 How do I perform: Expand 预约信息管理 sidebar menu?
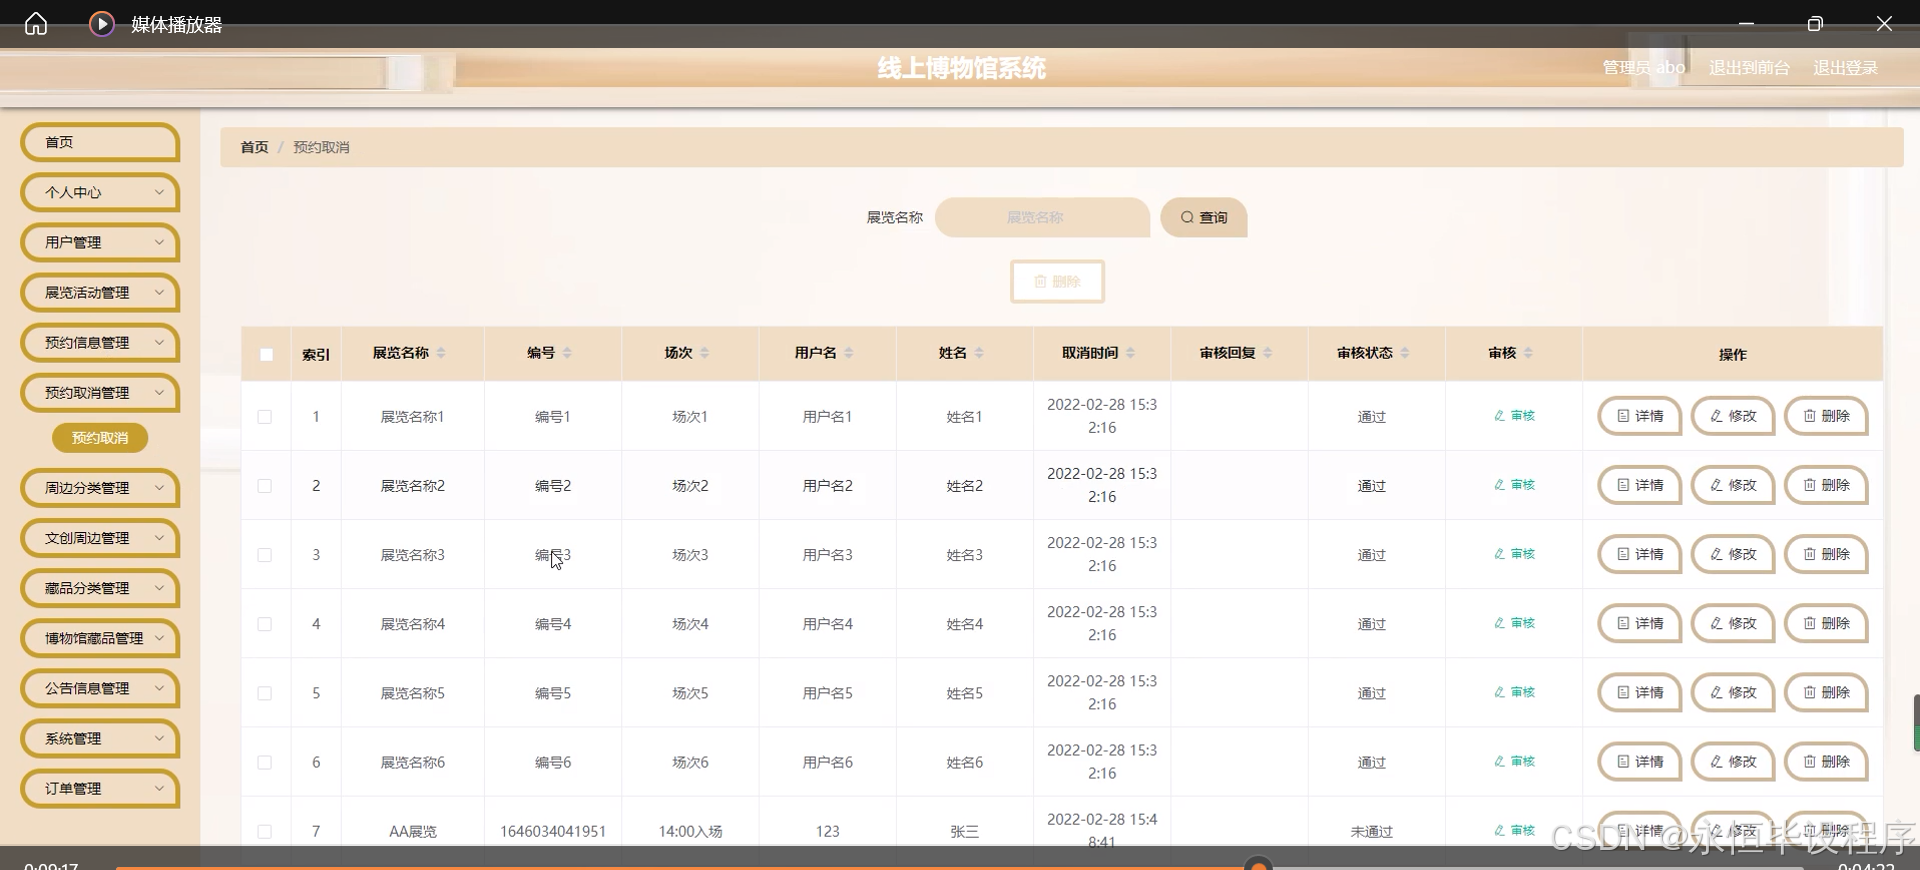[x=100, y=342]
